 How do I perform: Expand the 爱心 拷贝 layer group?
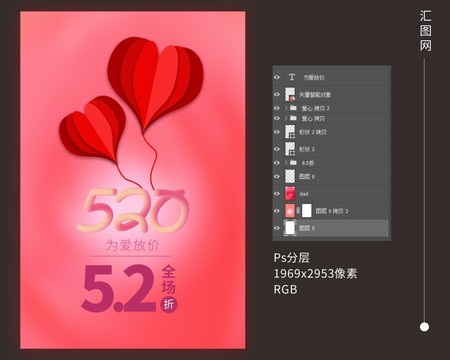286,118
